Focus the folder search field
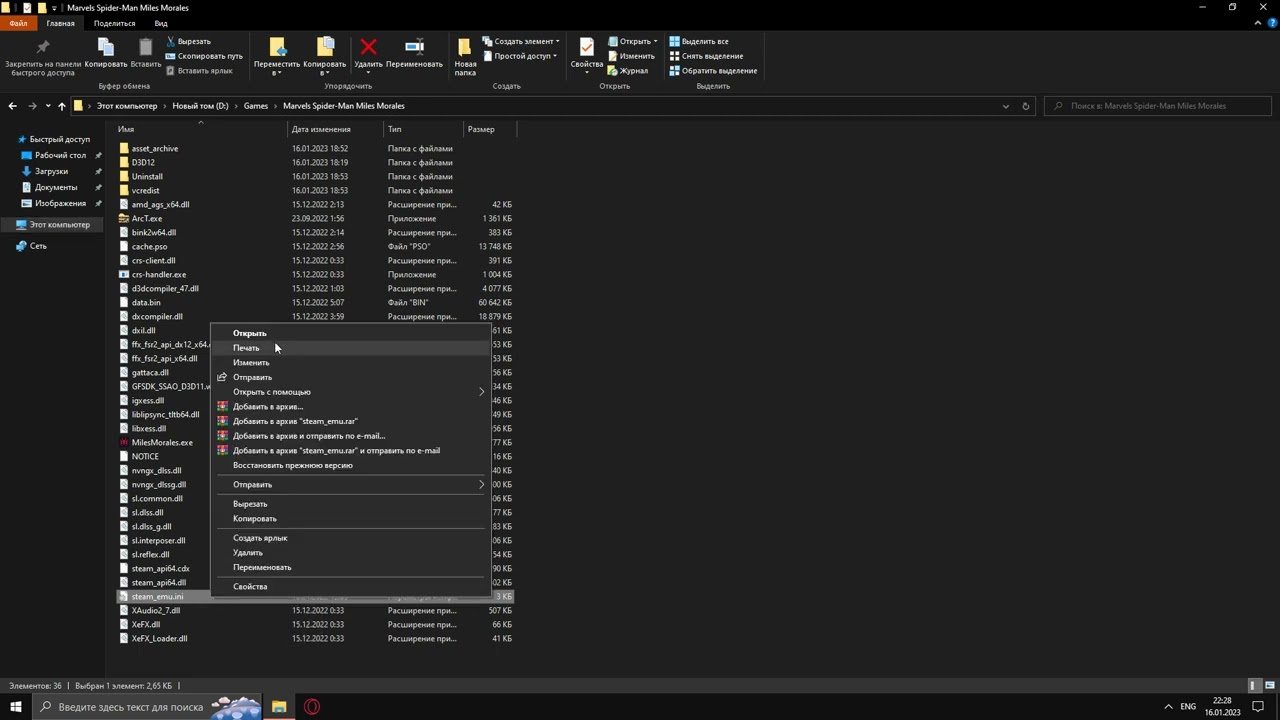The image size is (1280, 720). point(1158,106)
